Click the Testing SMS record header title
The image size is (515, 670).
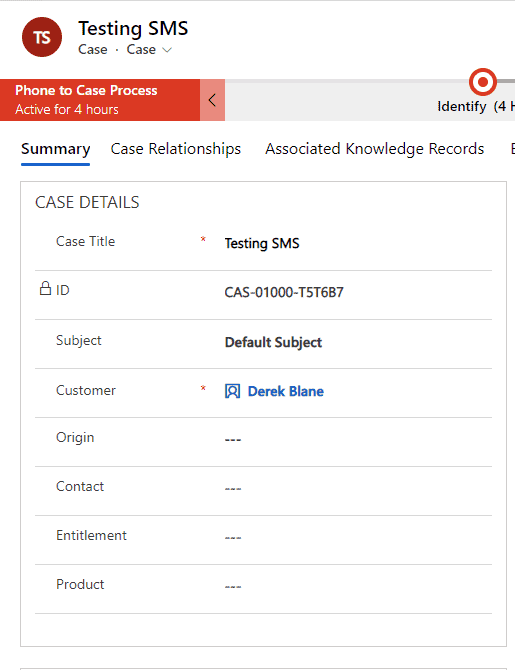(133, 29)
